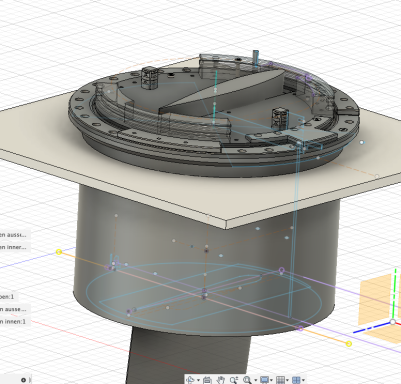The image size is (401, 384).
Task: Open the Display Settings monitor icon
Action: point(264,380)
